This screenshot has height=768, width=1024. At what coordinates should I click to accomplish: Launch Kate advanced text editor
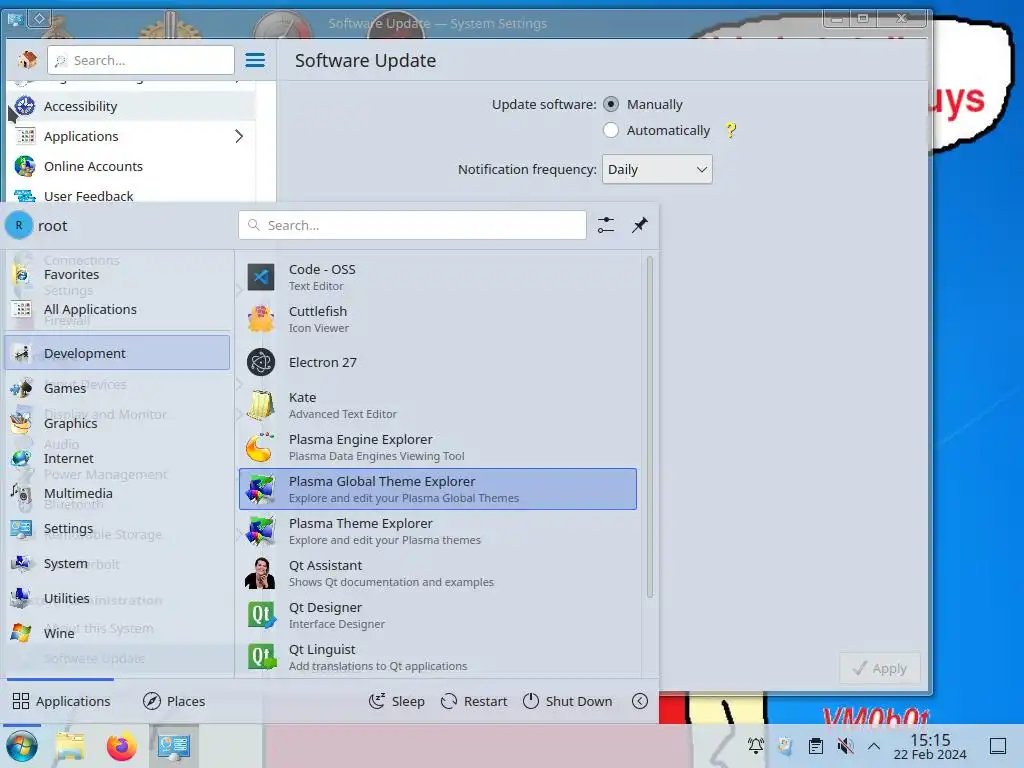(x=438, y=405)
